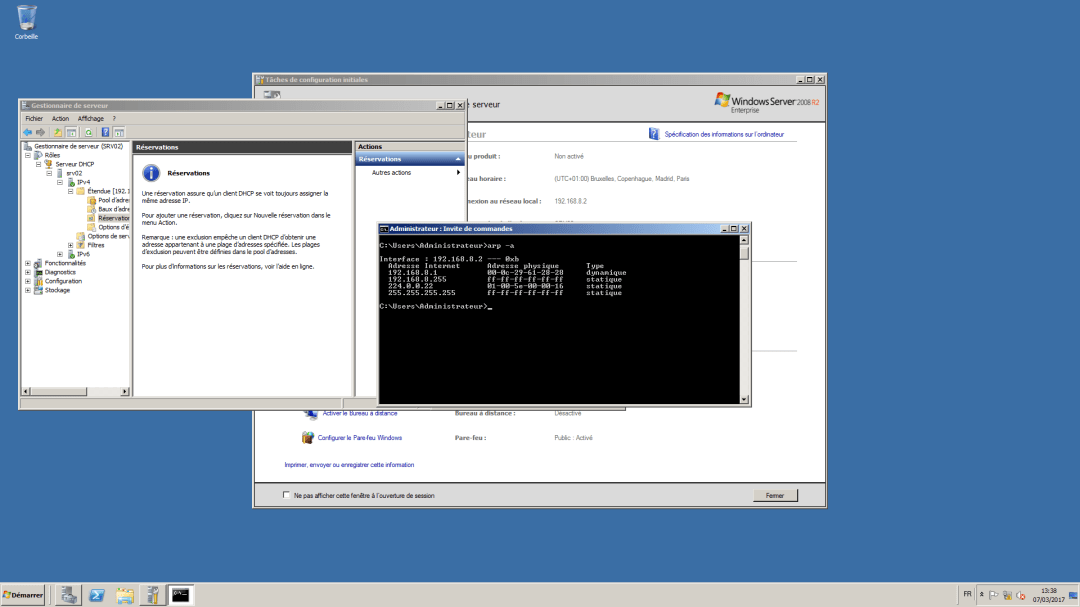Select the Pool d'adresses node in the DHCP tree
1080x607 pixels.
(x=110, y=201)
